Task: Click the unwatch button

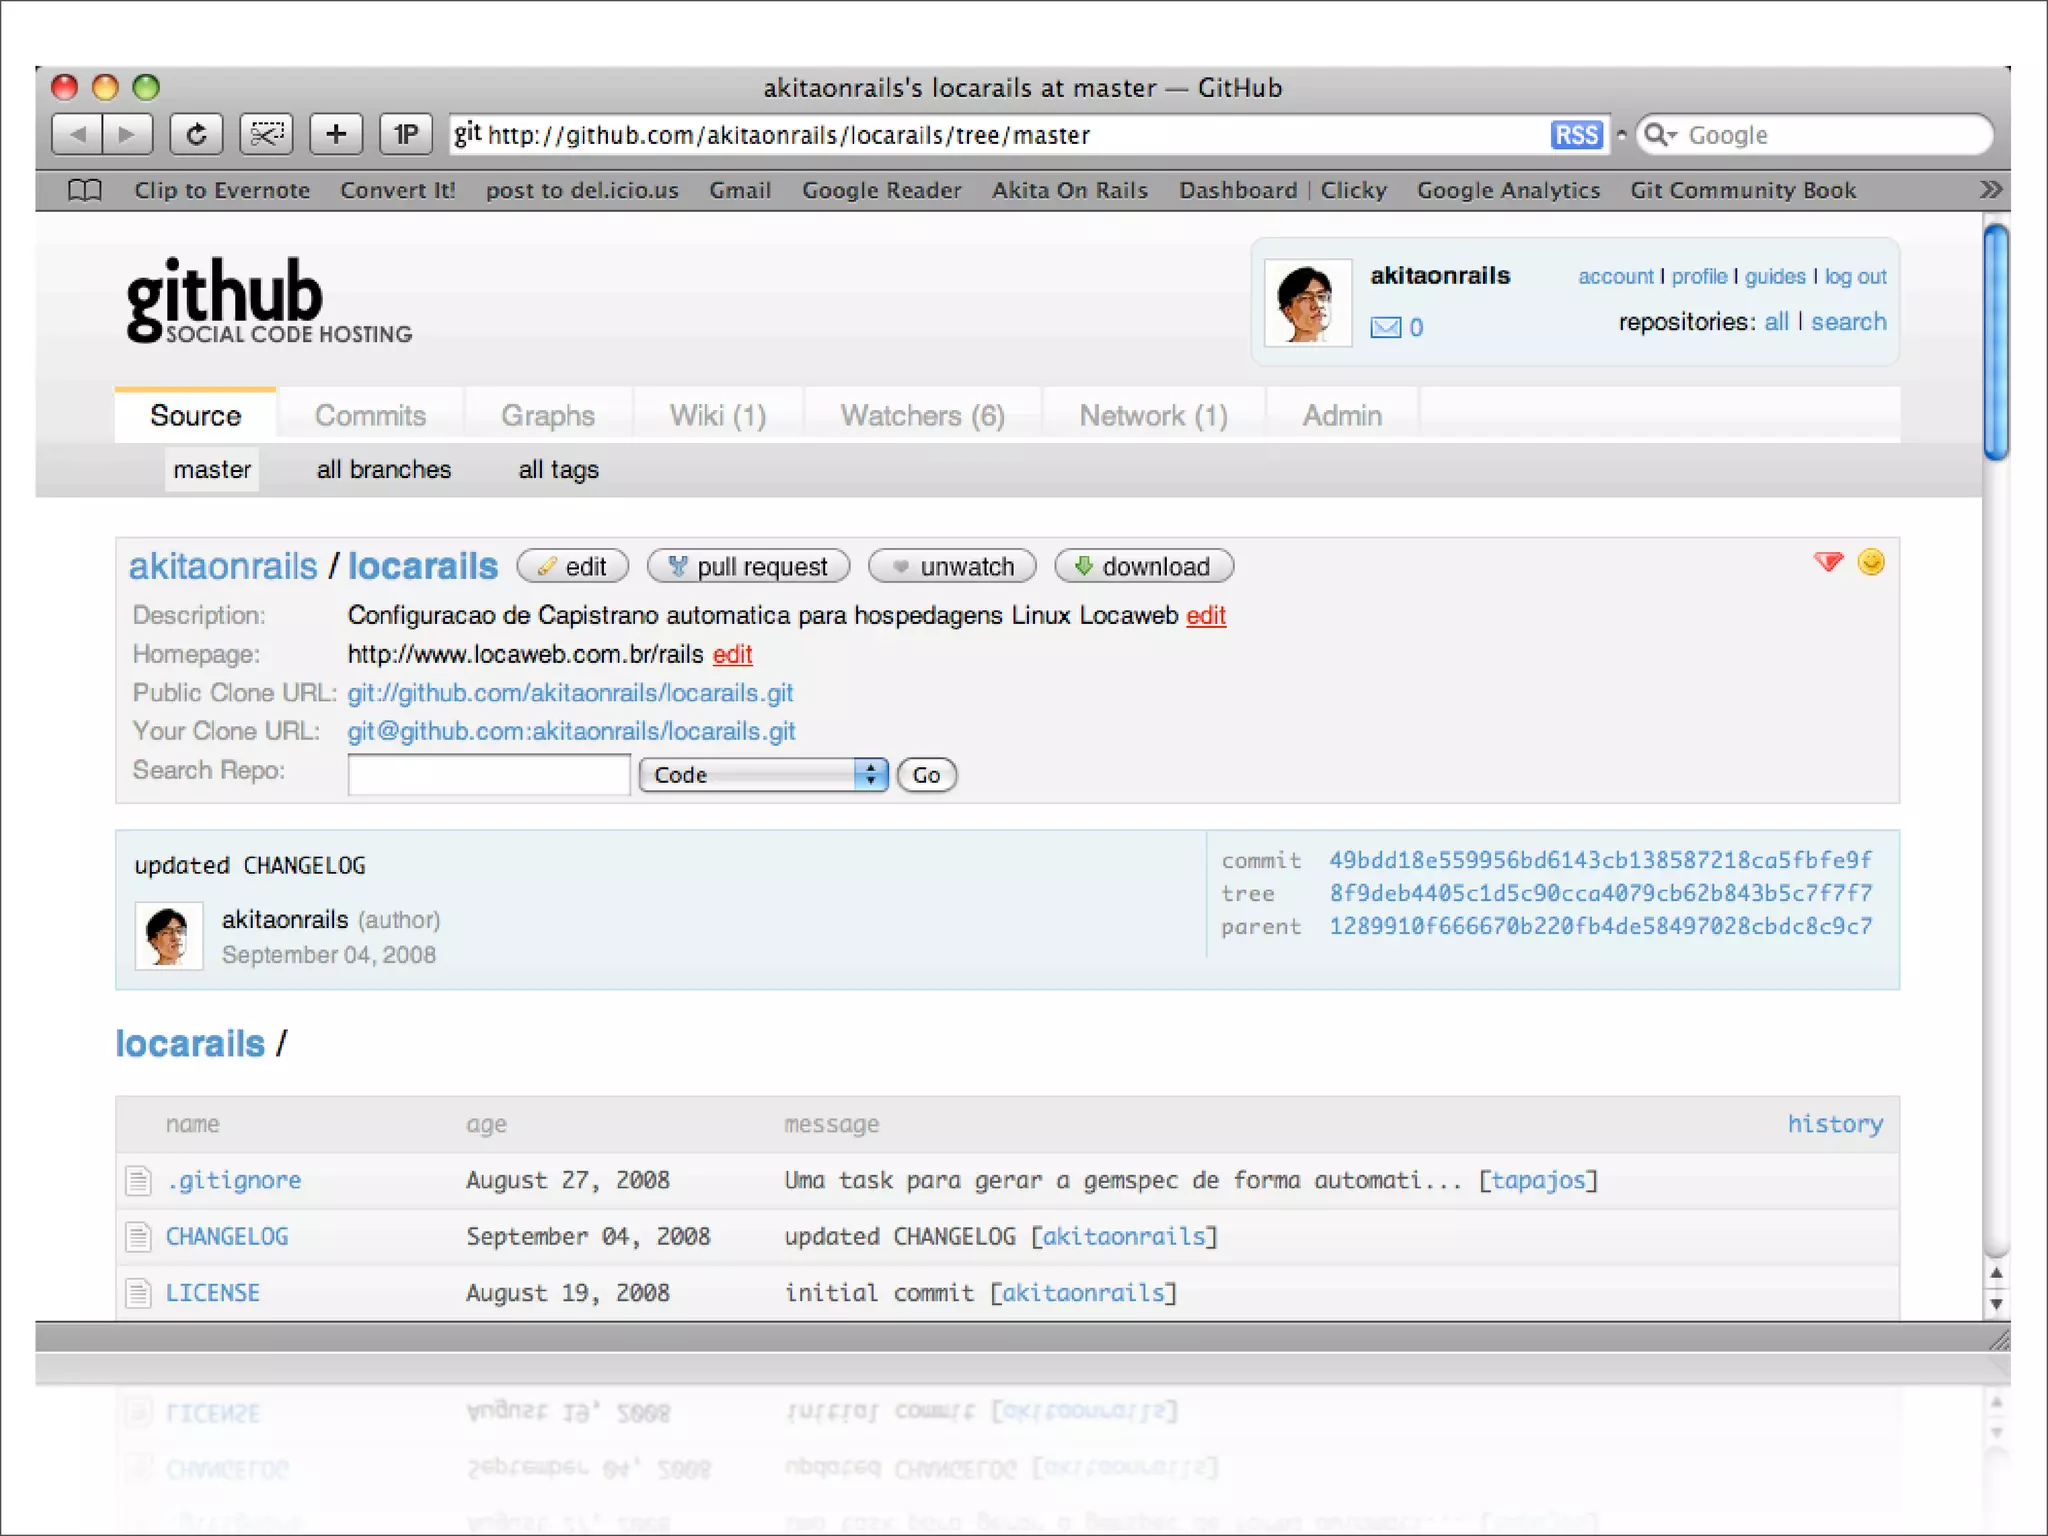Action: click(952, 567)
